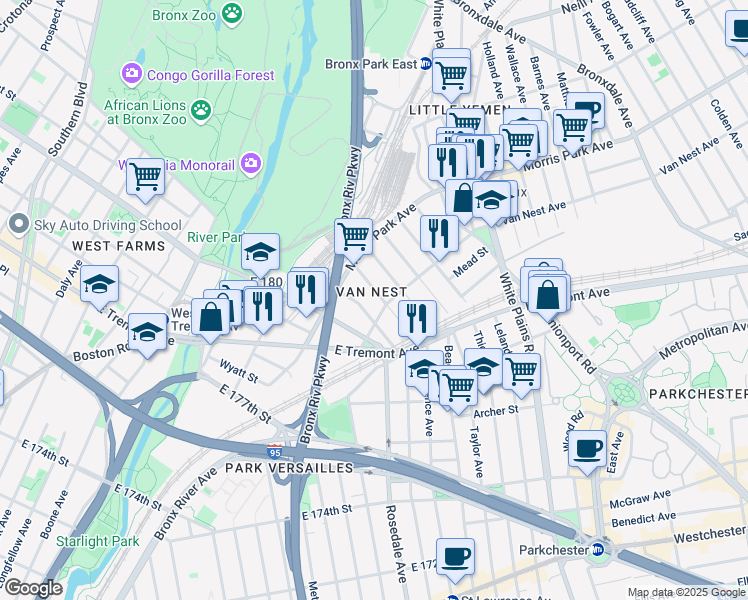Screen dimensions: 748x600
Task: Open the Congo Gorilla Forest camera marker
Action: [131, 74]
